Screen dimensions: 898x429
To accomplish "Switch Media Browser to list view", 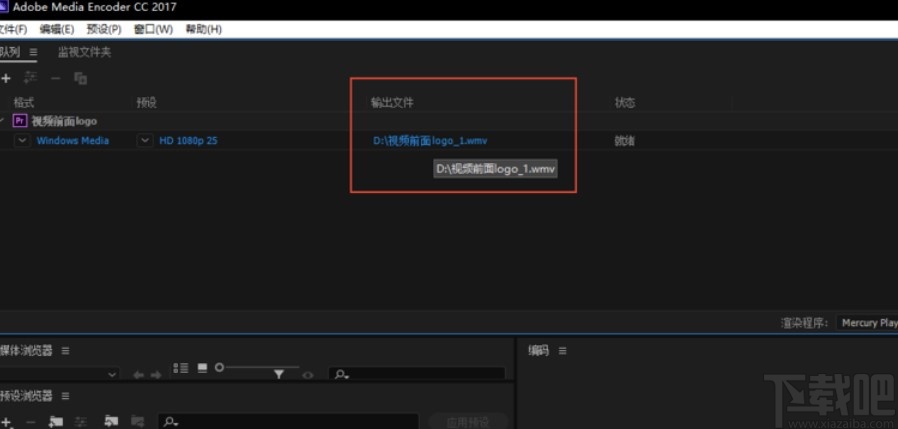I will pos(181,368).
